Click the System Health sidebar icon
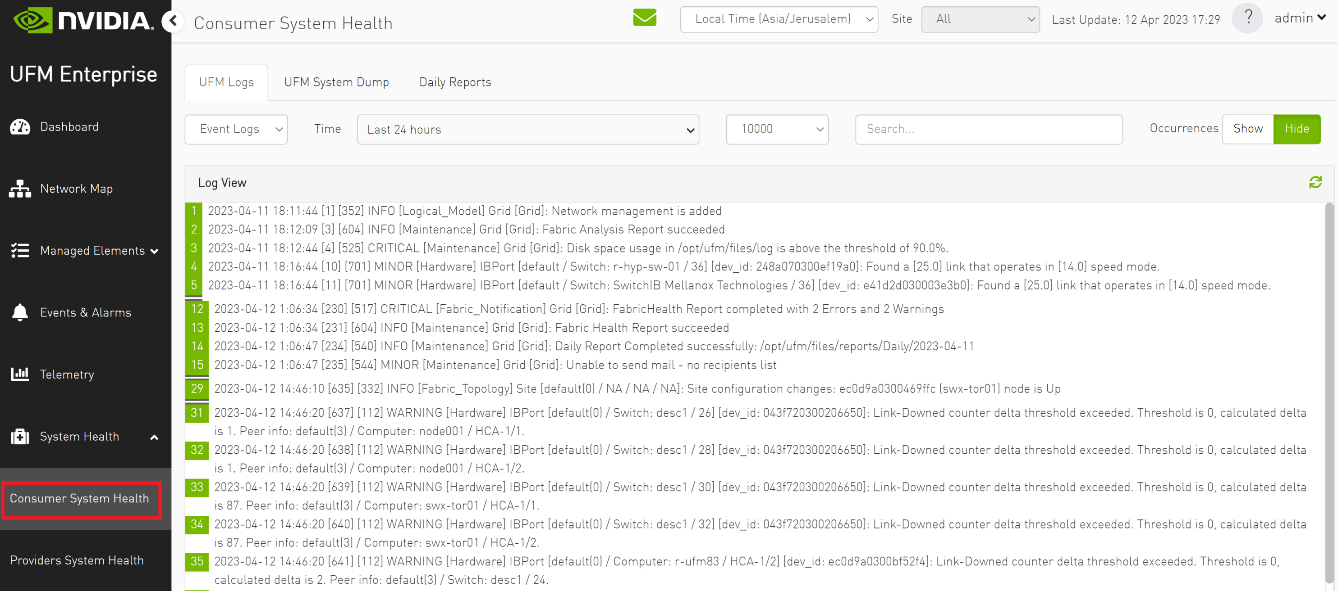The image size is (1338, 591). point(23,436)
